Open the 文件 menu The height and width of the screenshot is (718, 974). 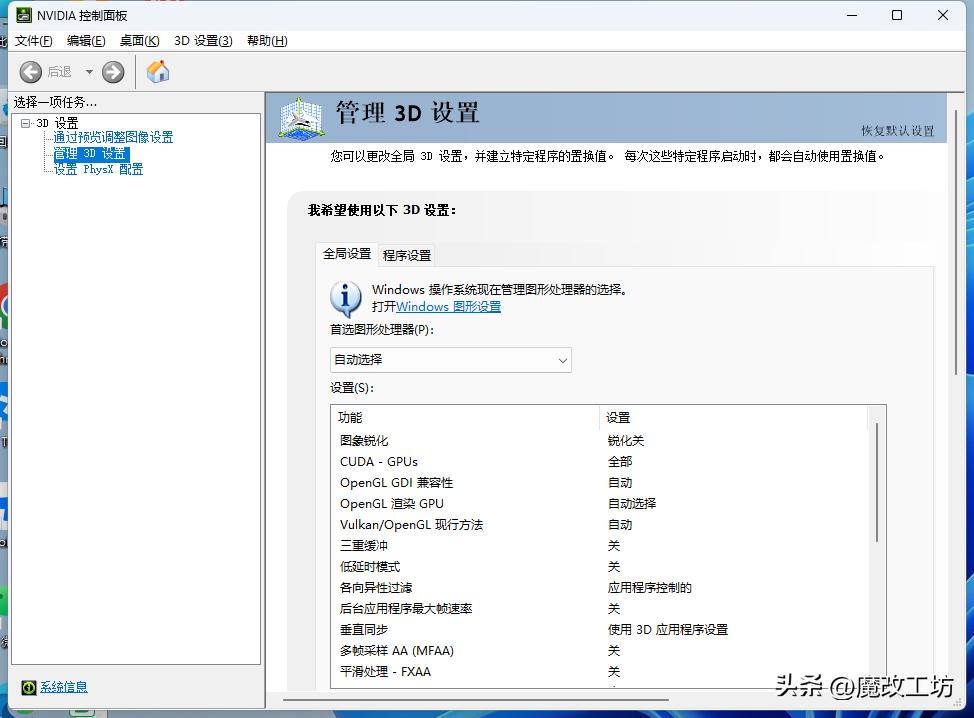click(33, 41)
